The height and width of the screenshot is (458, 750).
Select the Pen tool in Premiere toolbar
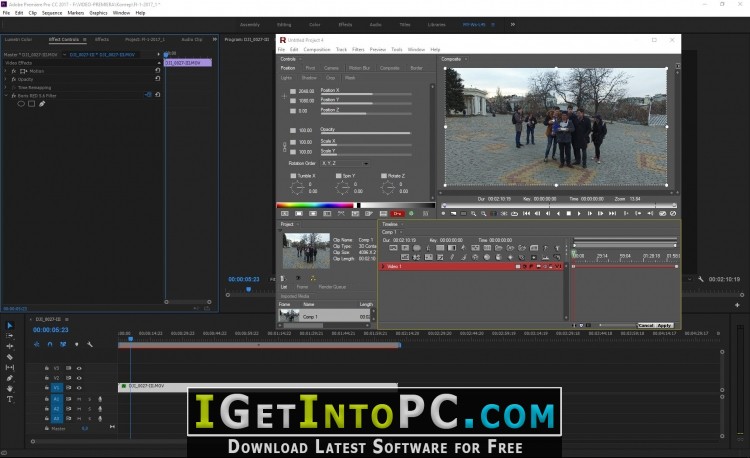pos(10,378)
